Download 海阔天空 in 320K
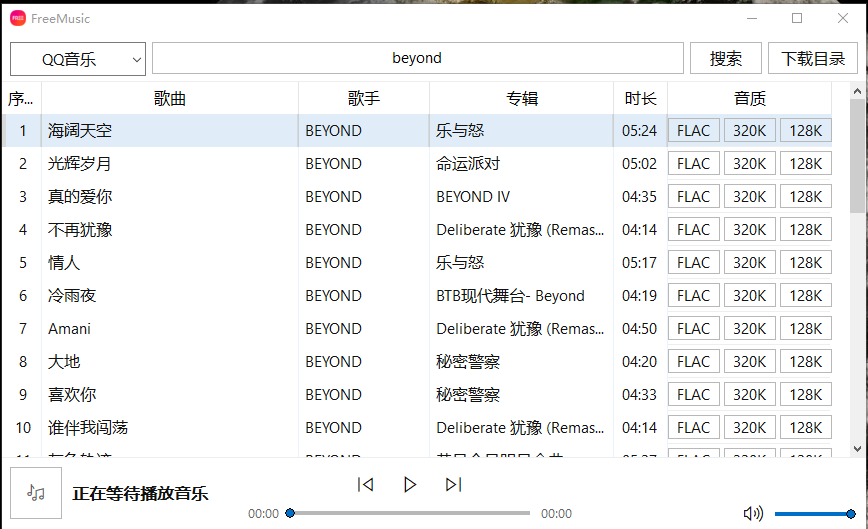Screen dimensions: 868x529 (750, 131)
